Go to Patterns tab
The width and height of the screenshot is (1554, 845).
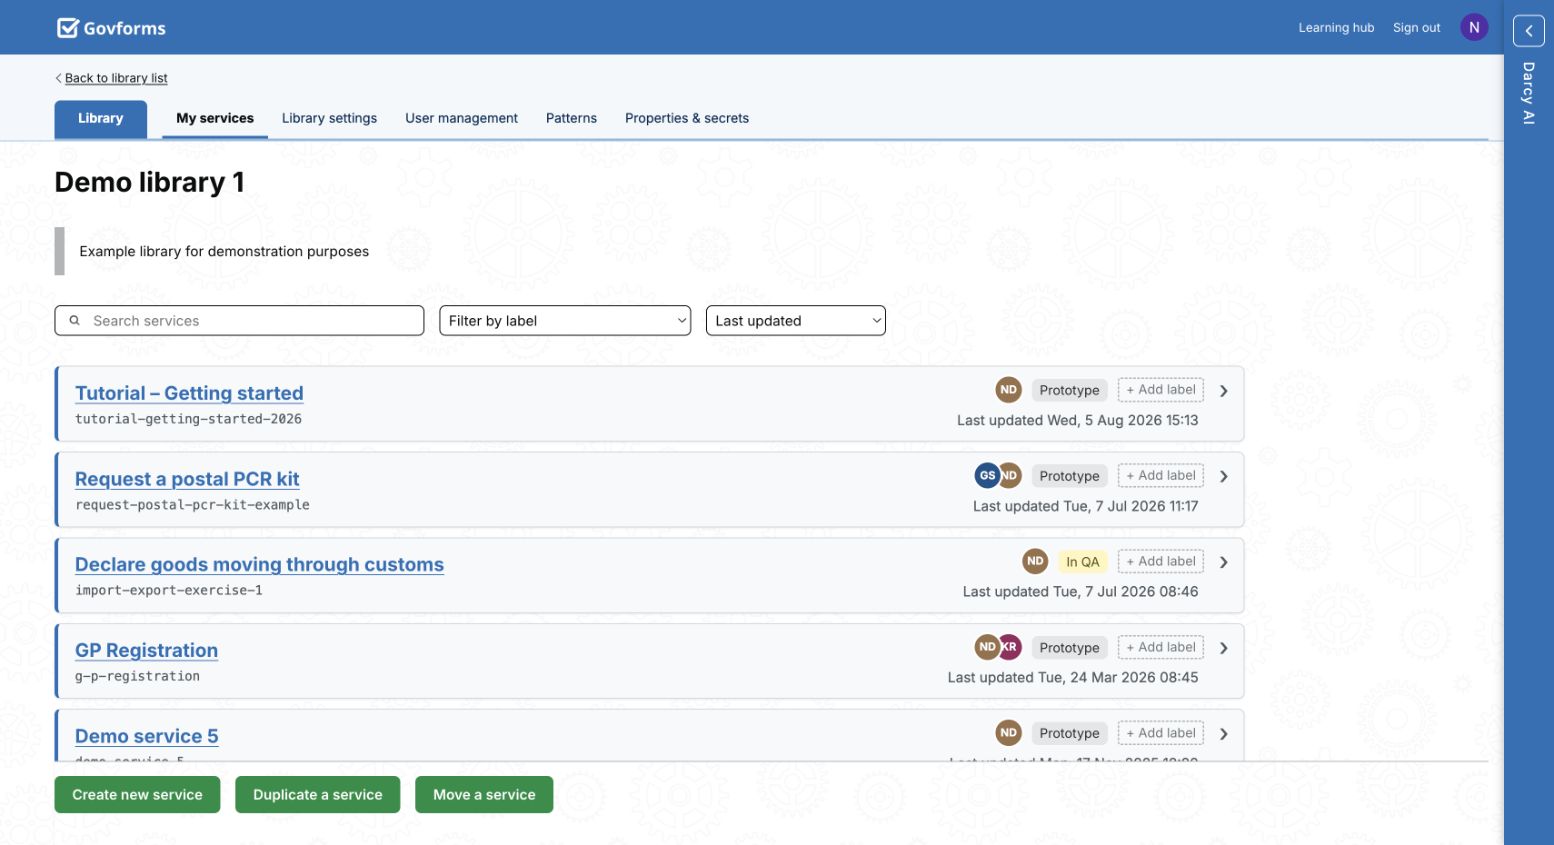tap(571, 118)
